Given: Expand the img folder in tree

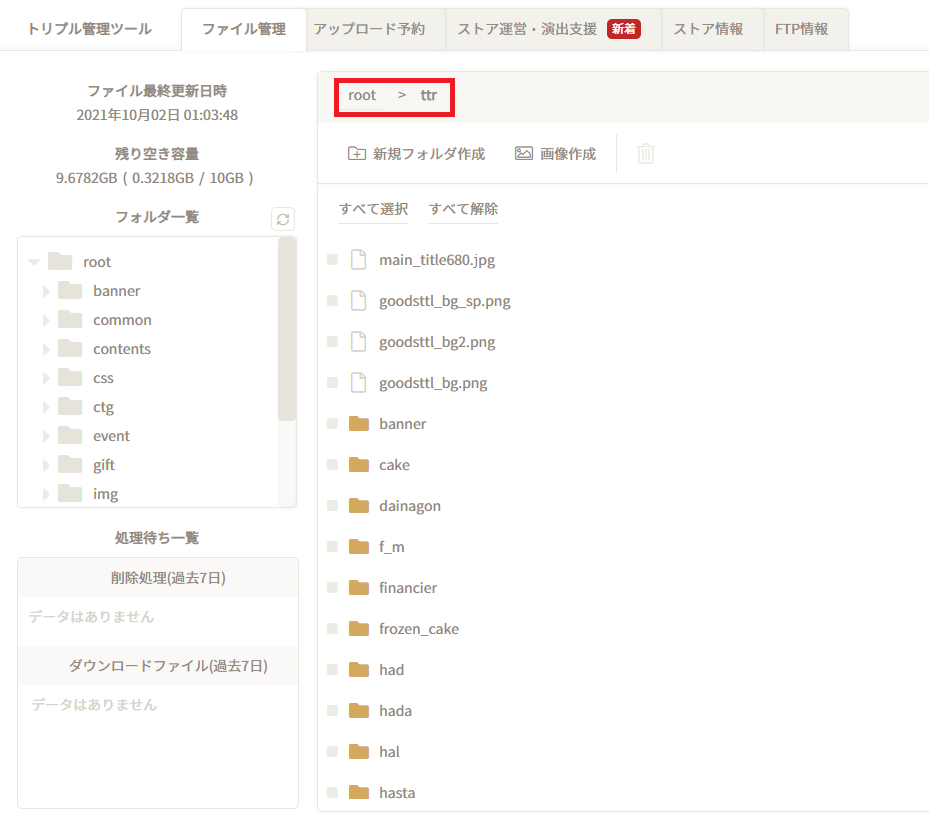Looking at the screenshot, I should (x=46, y=494).
